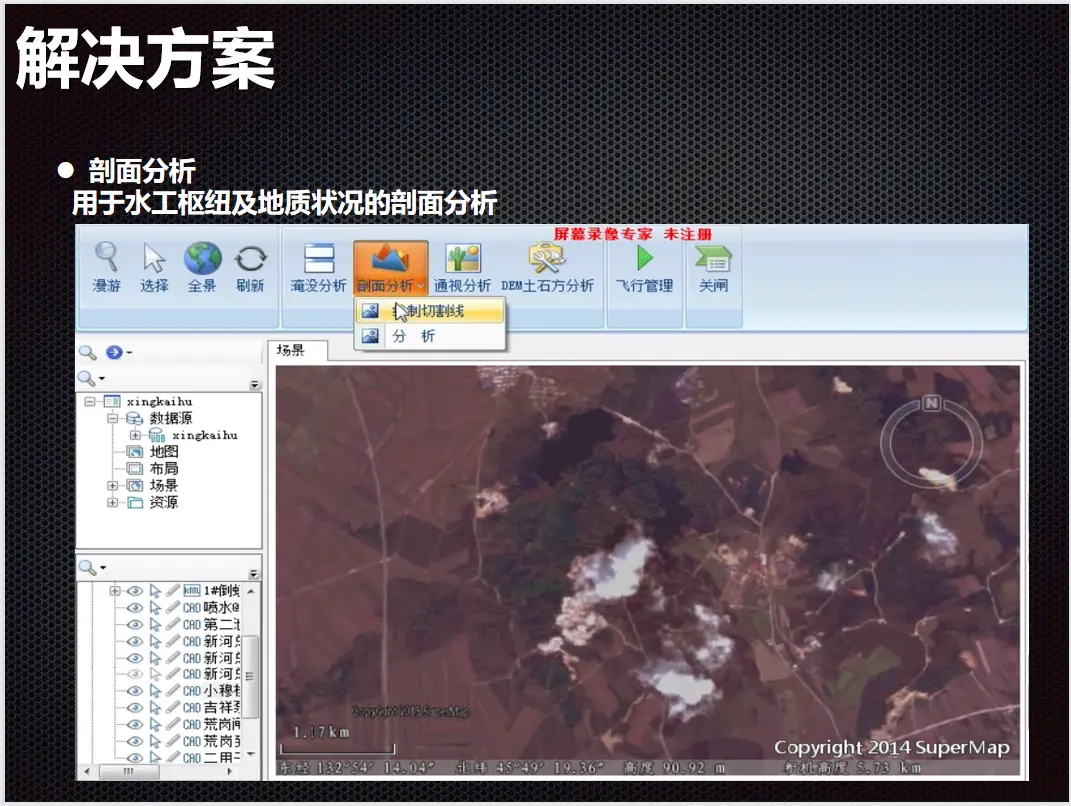Open DEM土石方分析 earthwork analysis
The image size is (1071, 806).
[x=547, y=267]
